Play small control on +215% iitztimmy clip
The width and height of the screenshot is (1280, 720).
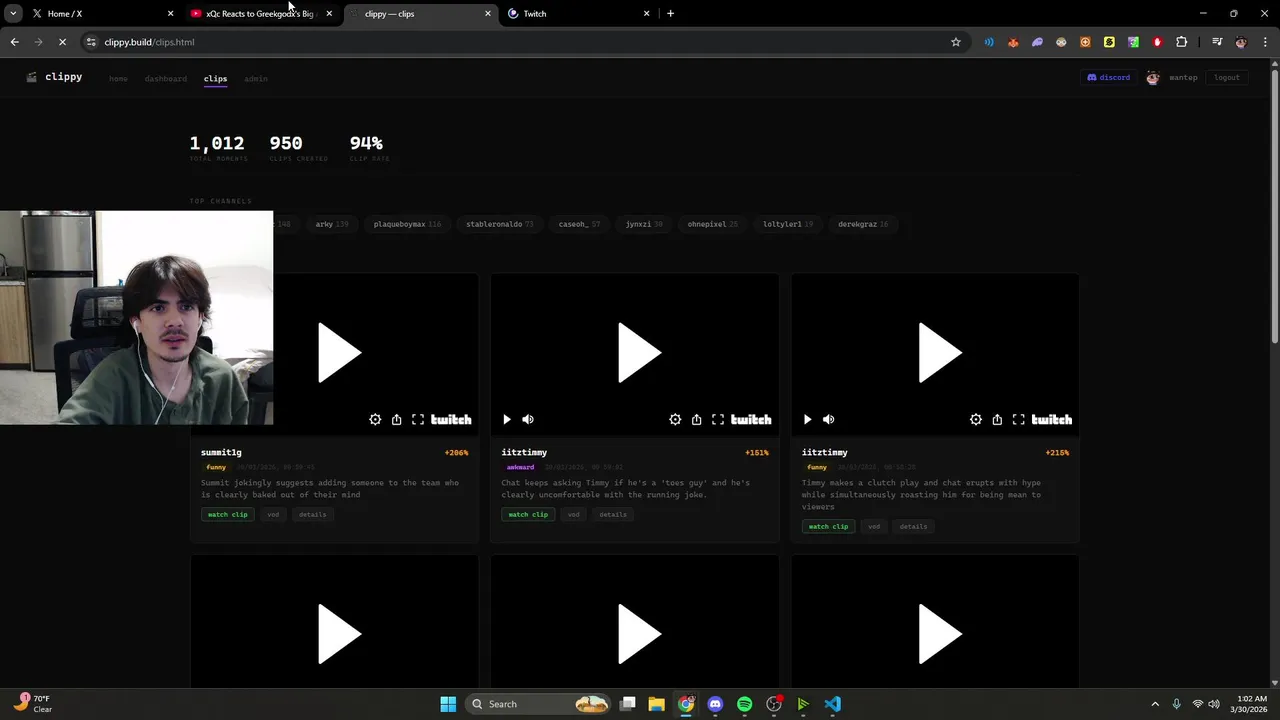pos(807,420)
